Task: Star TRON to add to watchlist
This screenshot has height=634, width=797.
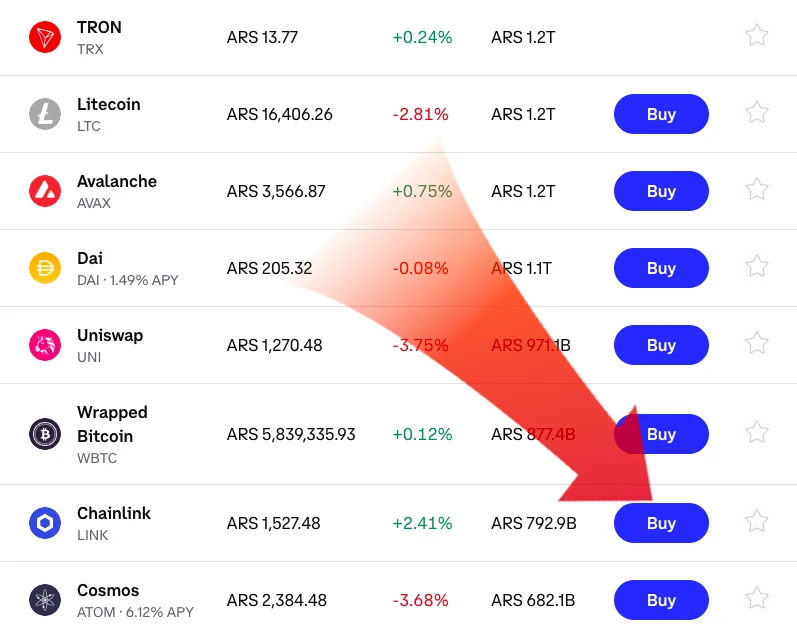Action: point(757,36)
